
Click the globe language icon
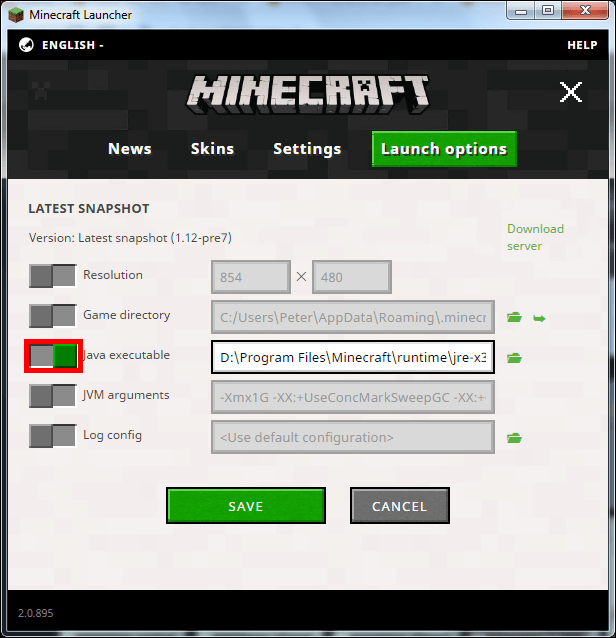[x=26, y=45]
